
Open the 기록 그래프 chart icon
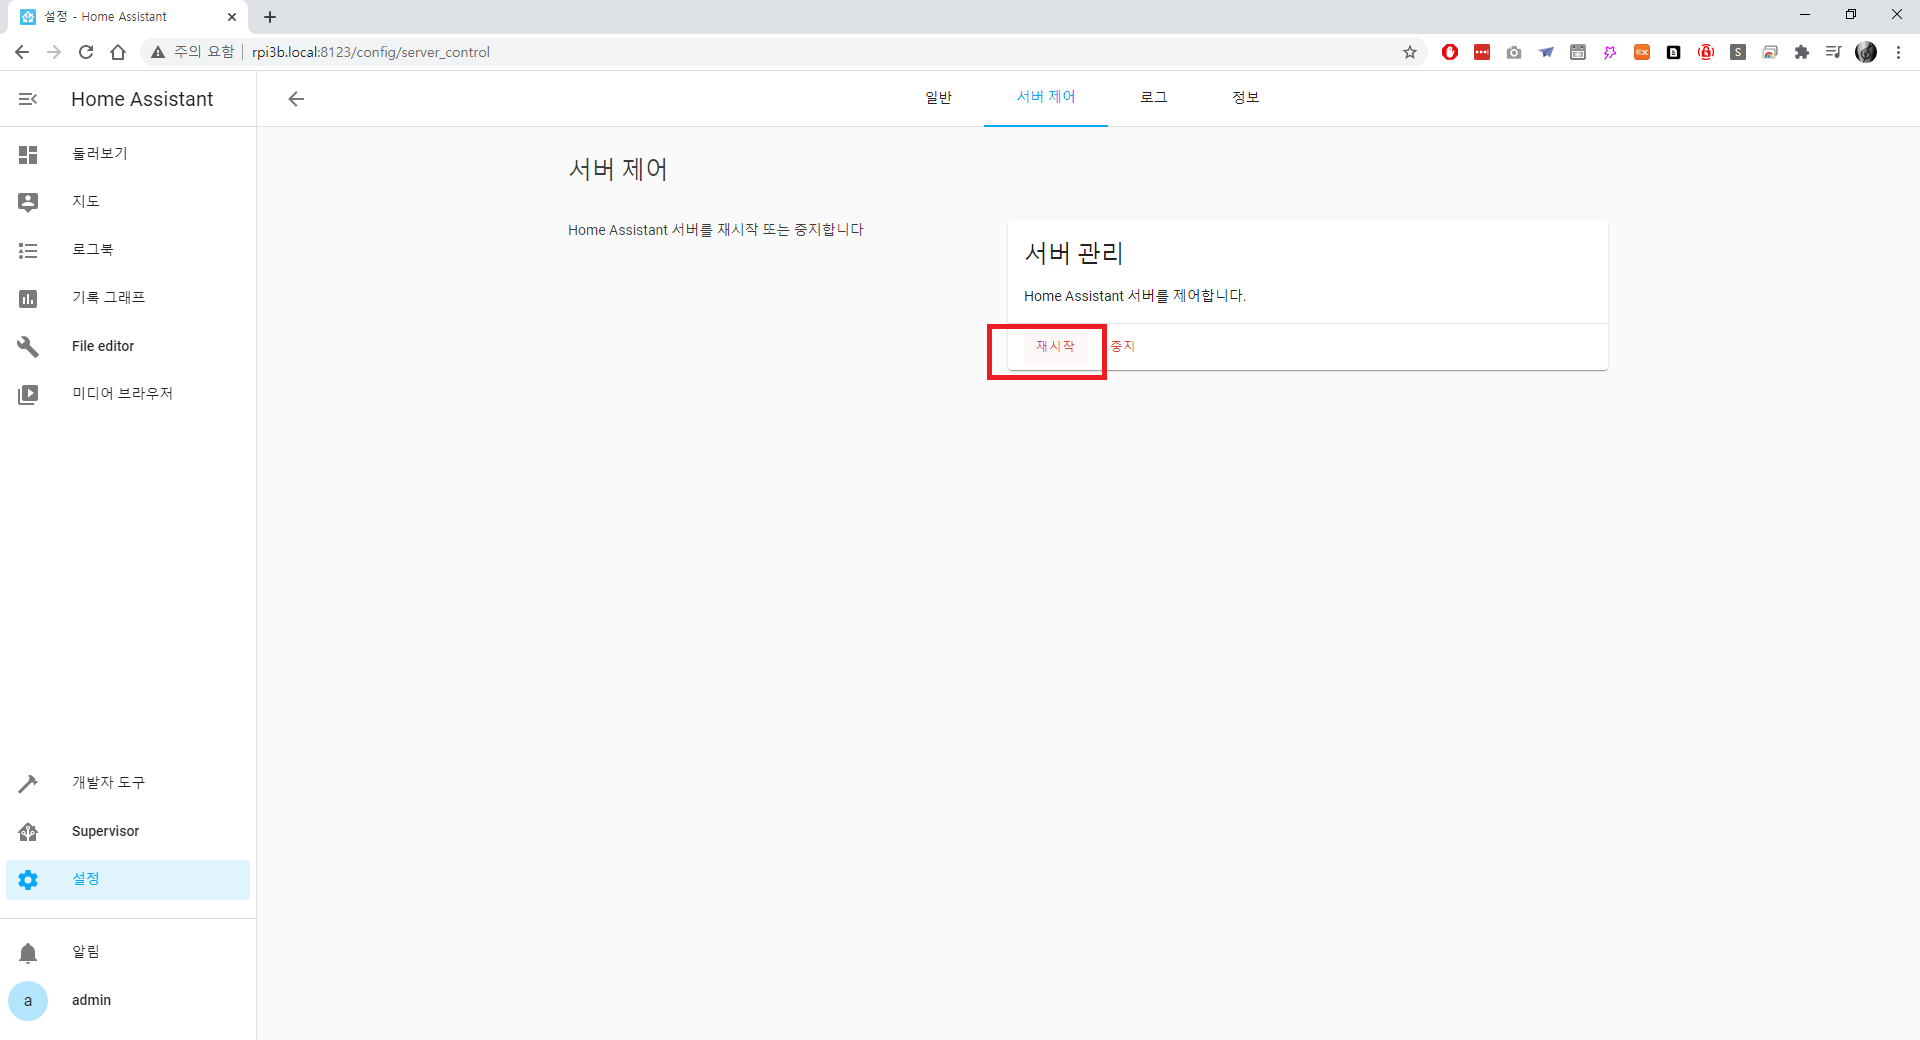pyautogui.click(x=28, y=298)
